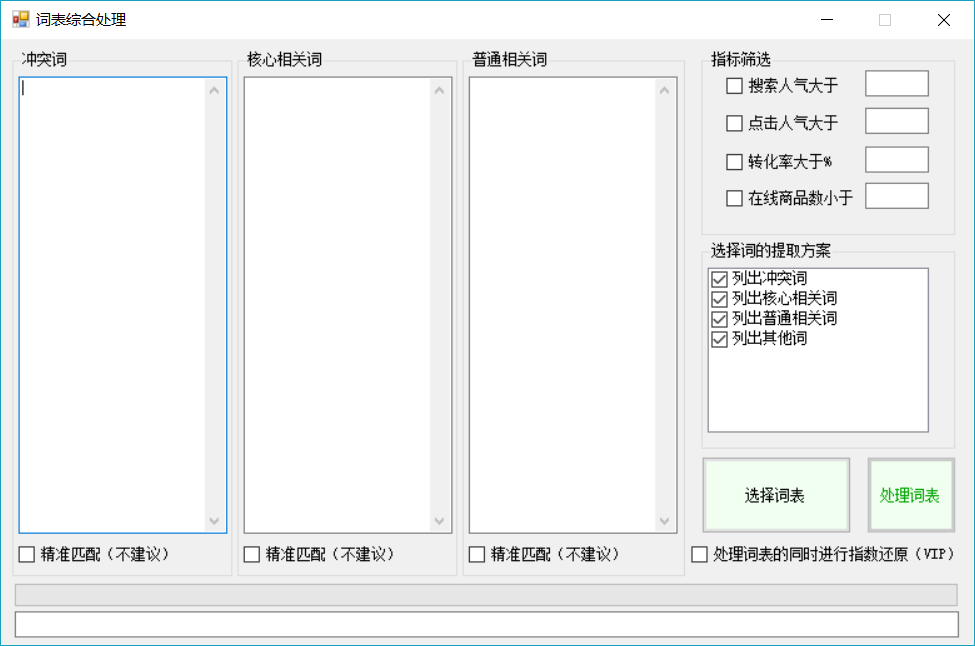Tick 精准匹配 under 冲突词 list
This screenshot has height=646, width=975.
point(27,554)
